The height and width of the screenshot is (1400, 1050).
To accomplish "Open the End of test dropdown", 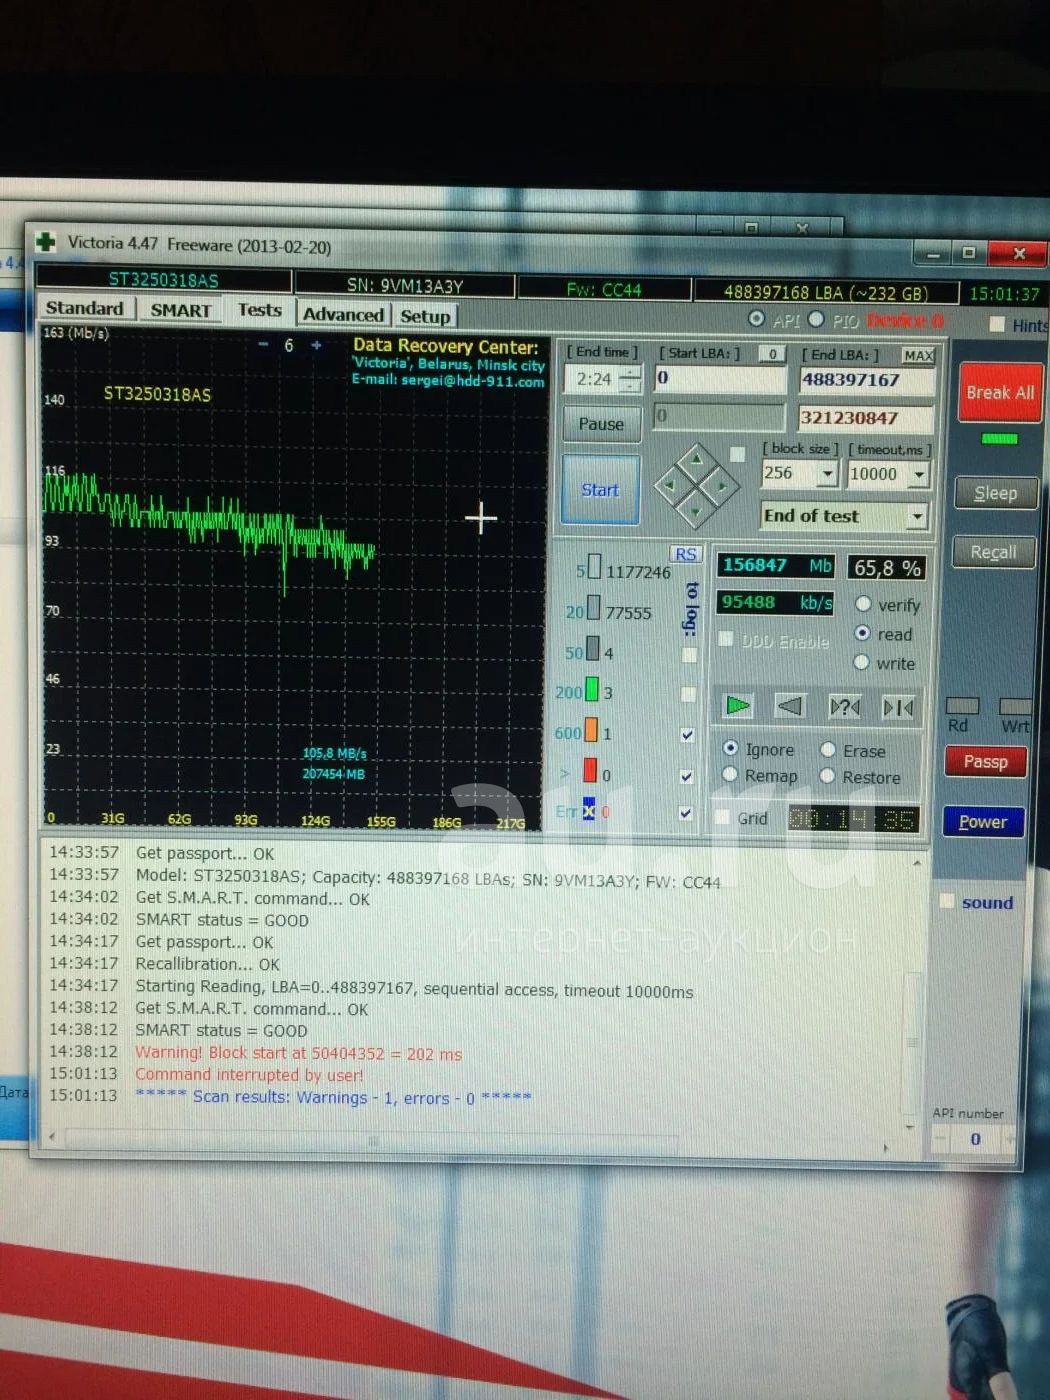I will point(916,516).
